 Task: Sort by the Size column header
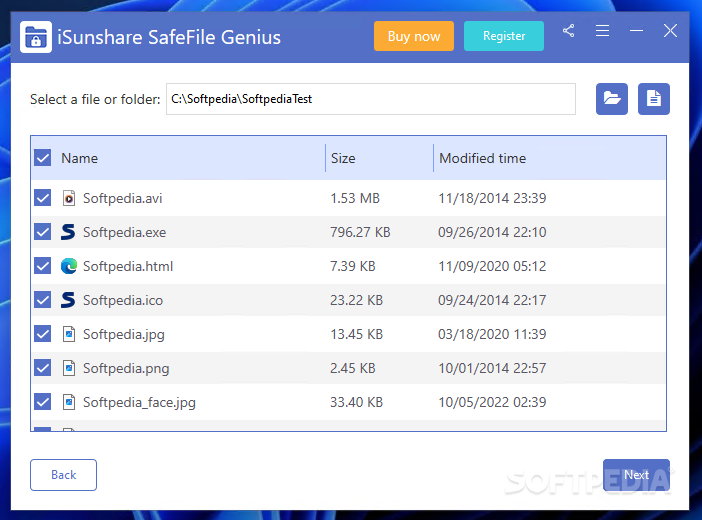click(343, 158)
